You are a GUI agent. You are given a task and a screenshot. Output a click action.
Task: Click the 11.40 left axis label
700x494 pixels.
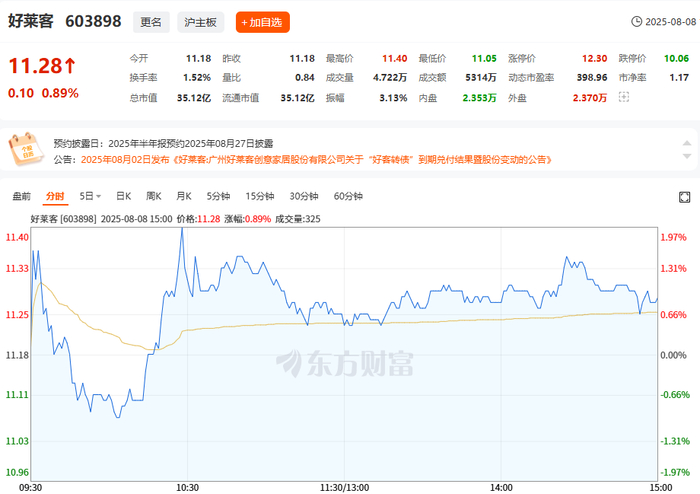pyautogui.click(x=17, y=237)
